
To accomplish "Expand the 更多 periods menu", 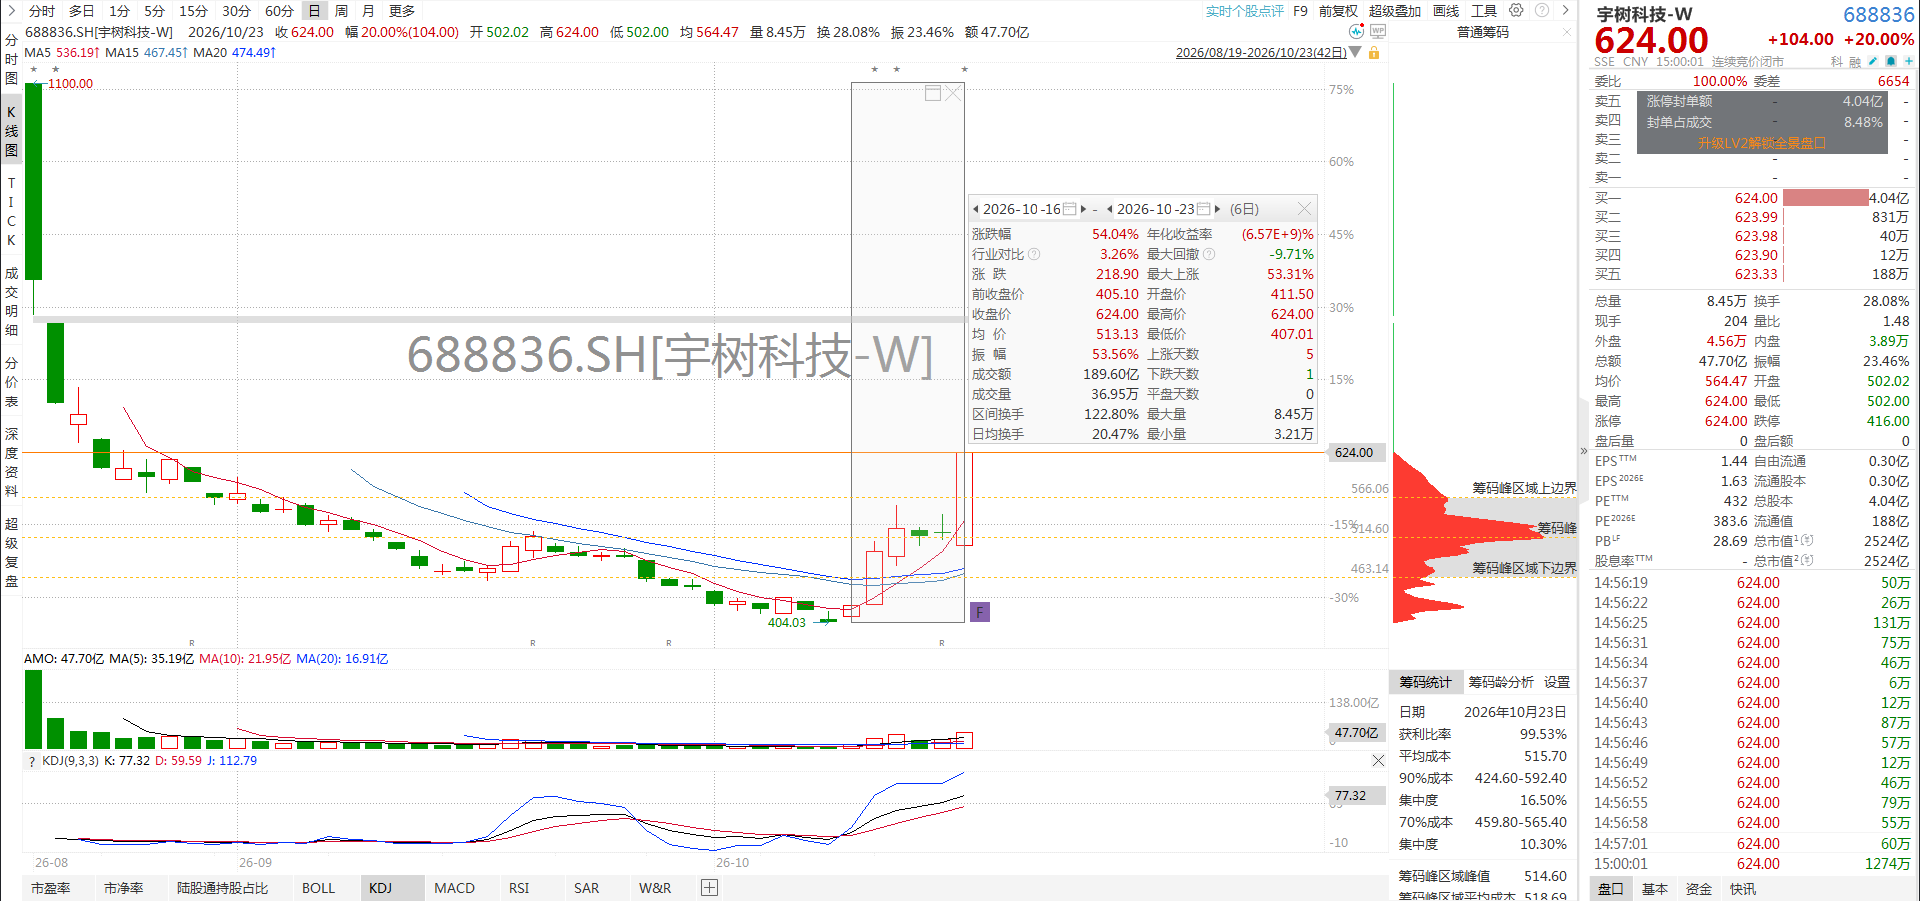I will (x=402, y=11).
